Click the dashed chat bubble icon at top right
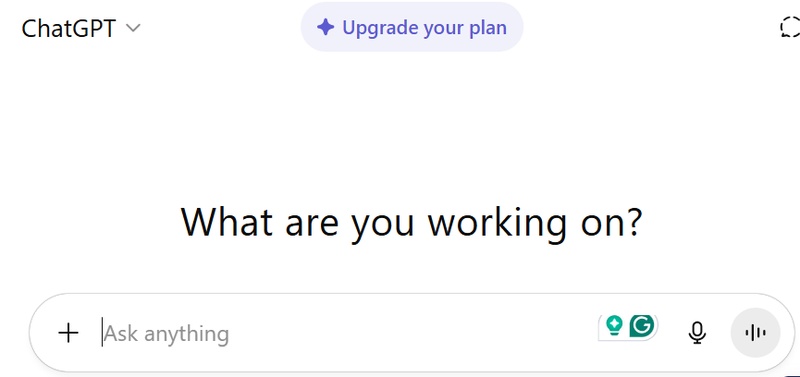The height and width of the screenshot is (377, 800). (790, 27)
